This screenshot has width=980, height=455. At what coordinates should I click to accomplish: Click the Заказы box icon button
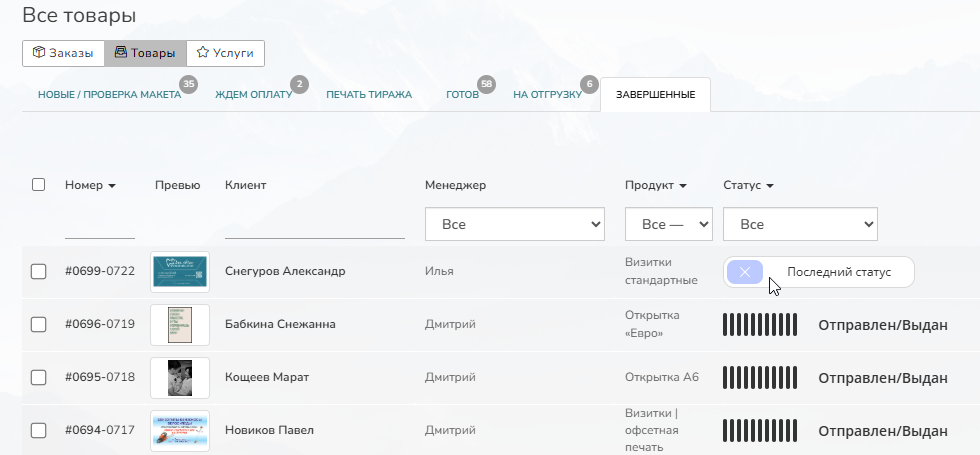click(x=63, y=53)
